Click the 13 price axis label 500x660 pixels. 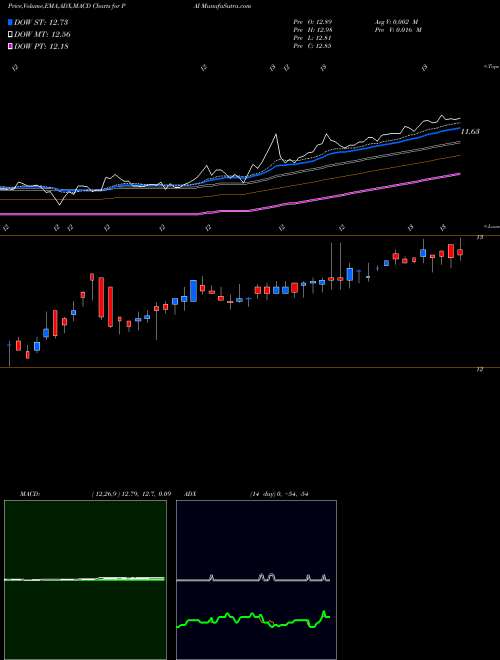click(x=479, y=238)
